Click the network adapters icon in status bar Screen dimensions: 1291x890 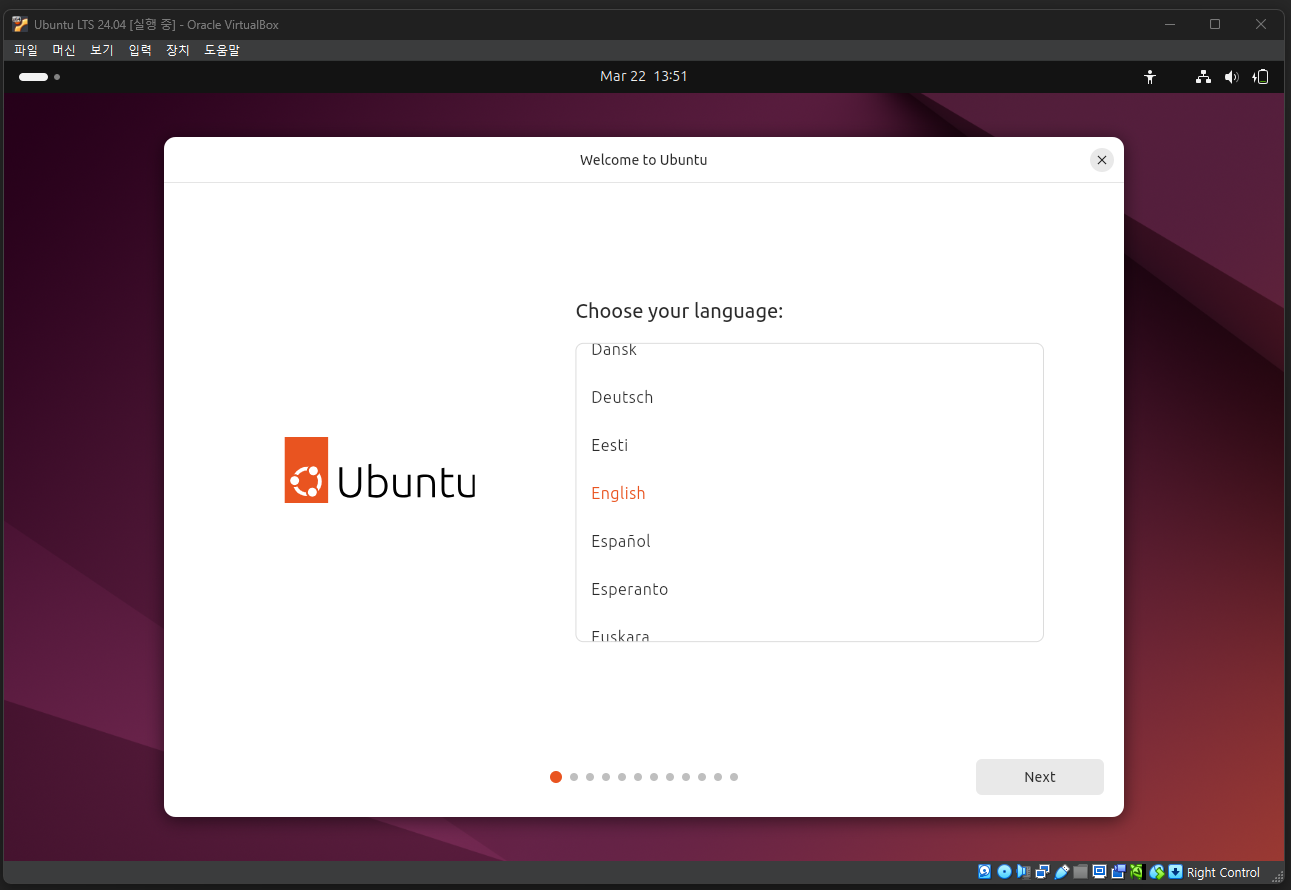1042,872
